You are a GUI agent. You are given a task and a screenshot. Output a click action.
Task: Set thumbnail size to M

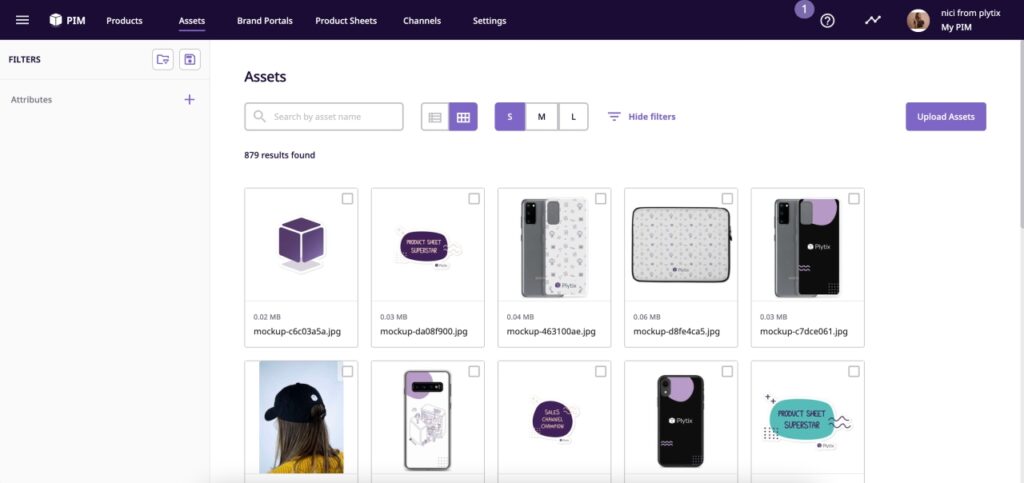coord(541,117)
